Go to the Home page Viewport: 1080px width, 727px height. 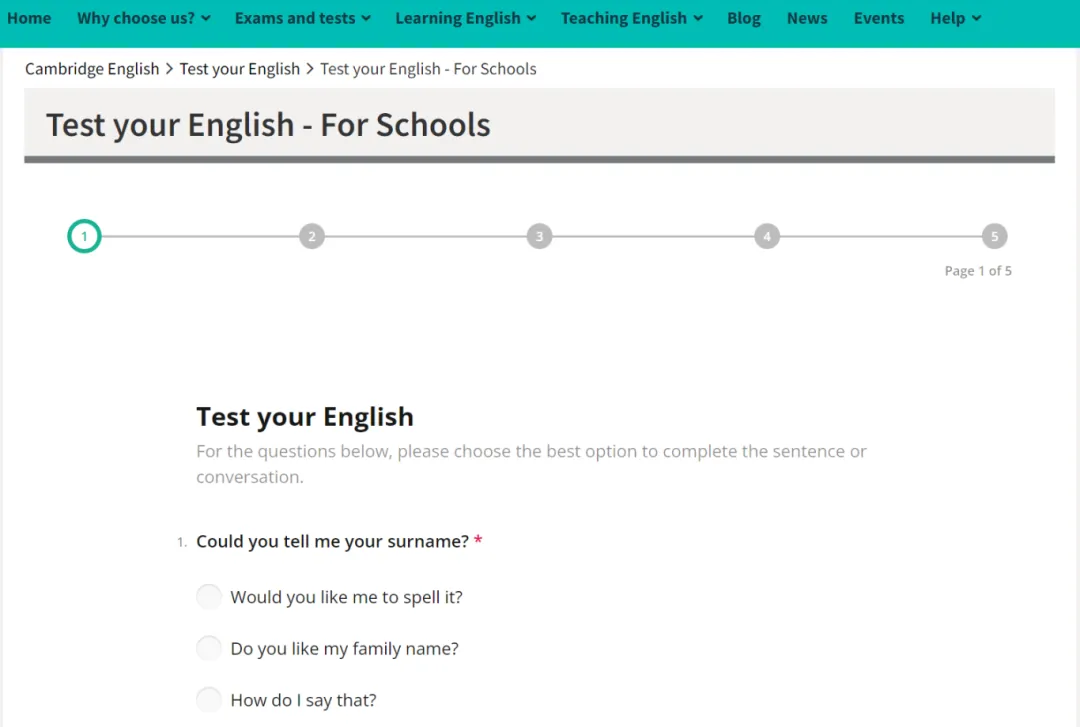tap(29, 18)
